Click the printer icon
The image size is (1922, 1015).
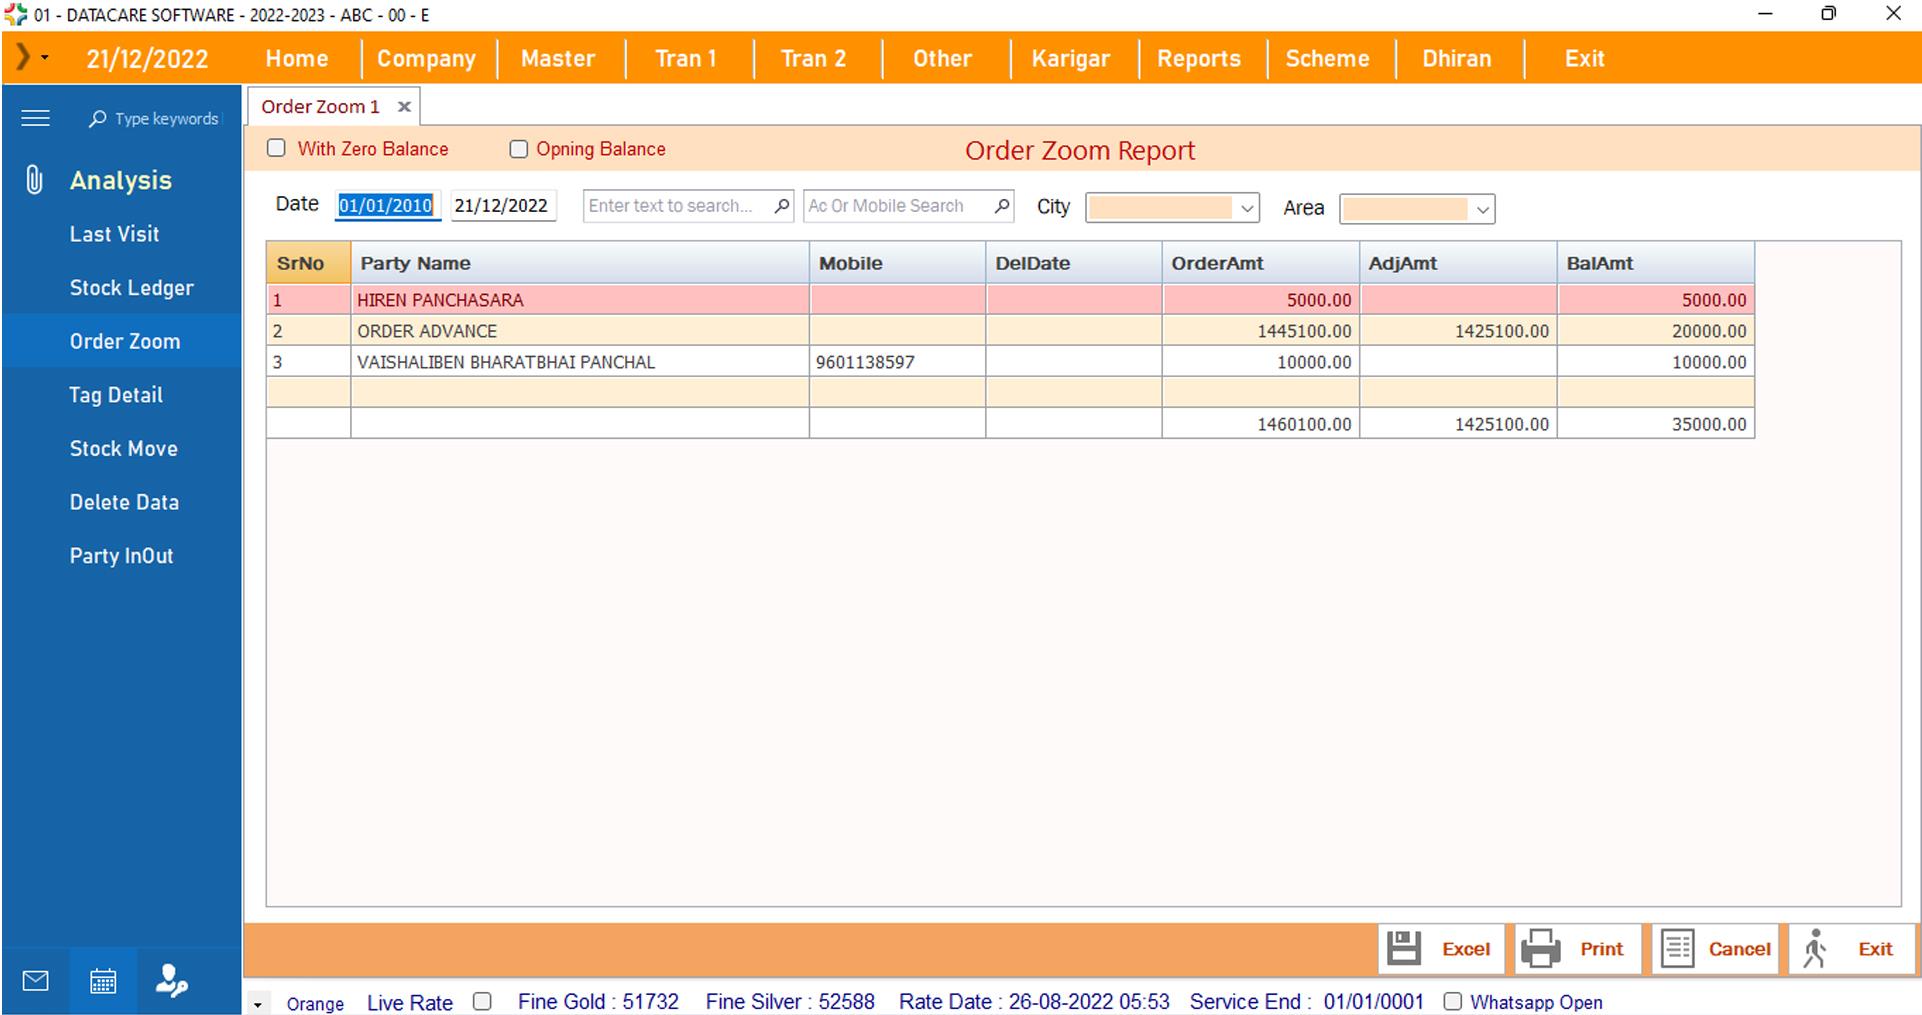point(1541,948)
